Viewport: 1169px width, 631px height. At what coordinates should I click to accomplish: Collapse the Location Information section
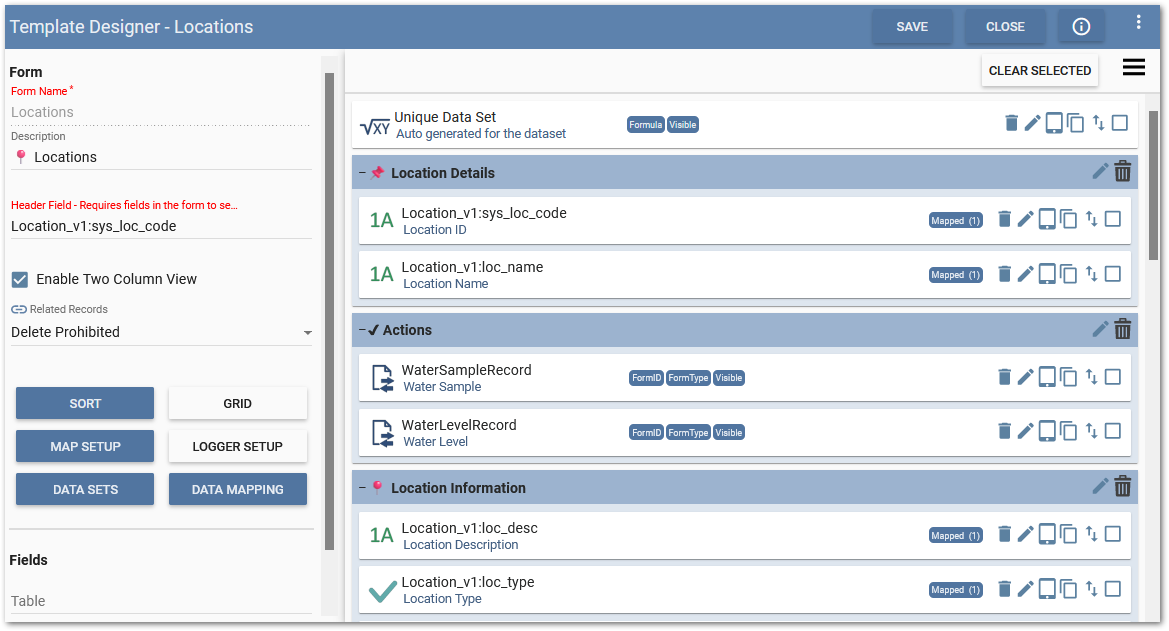click(x=362, y=488)
